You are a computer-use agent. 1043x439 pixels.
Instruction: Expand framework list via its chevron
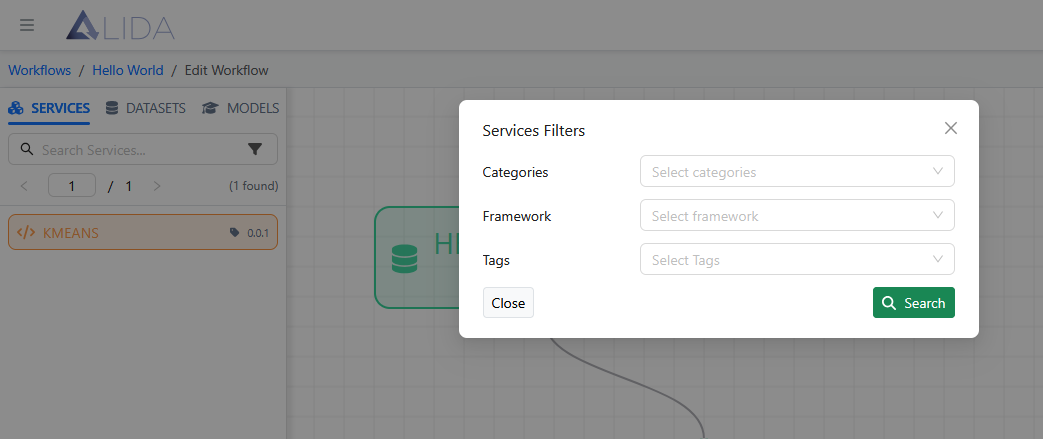click(938, 216)
